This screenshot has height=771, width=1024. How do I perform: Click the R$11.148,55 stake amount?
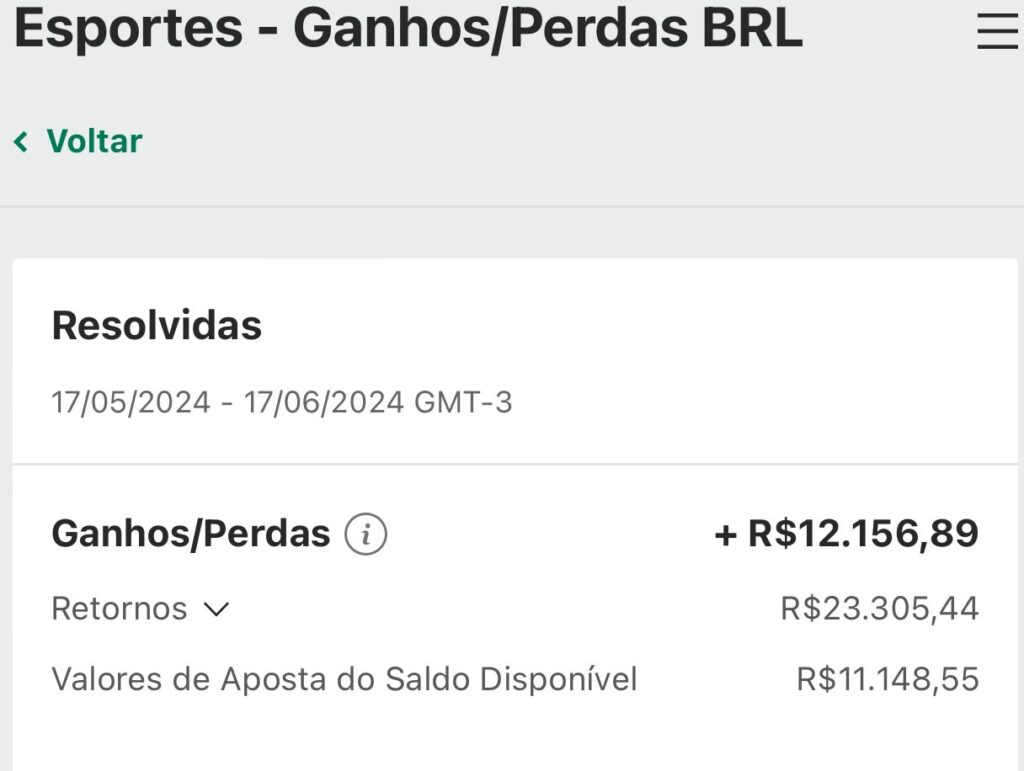[887, 680]
